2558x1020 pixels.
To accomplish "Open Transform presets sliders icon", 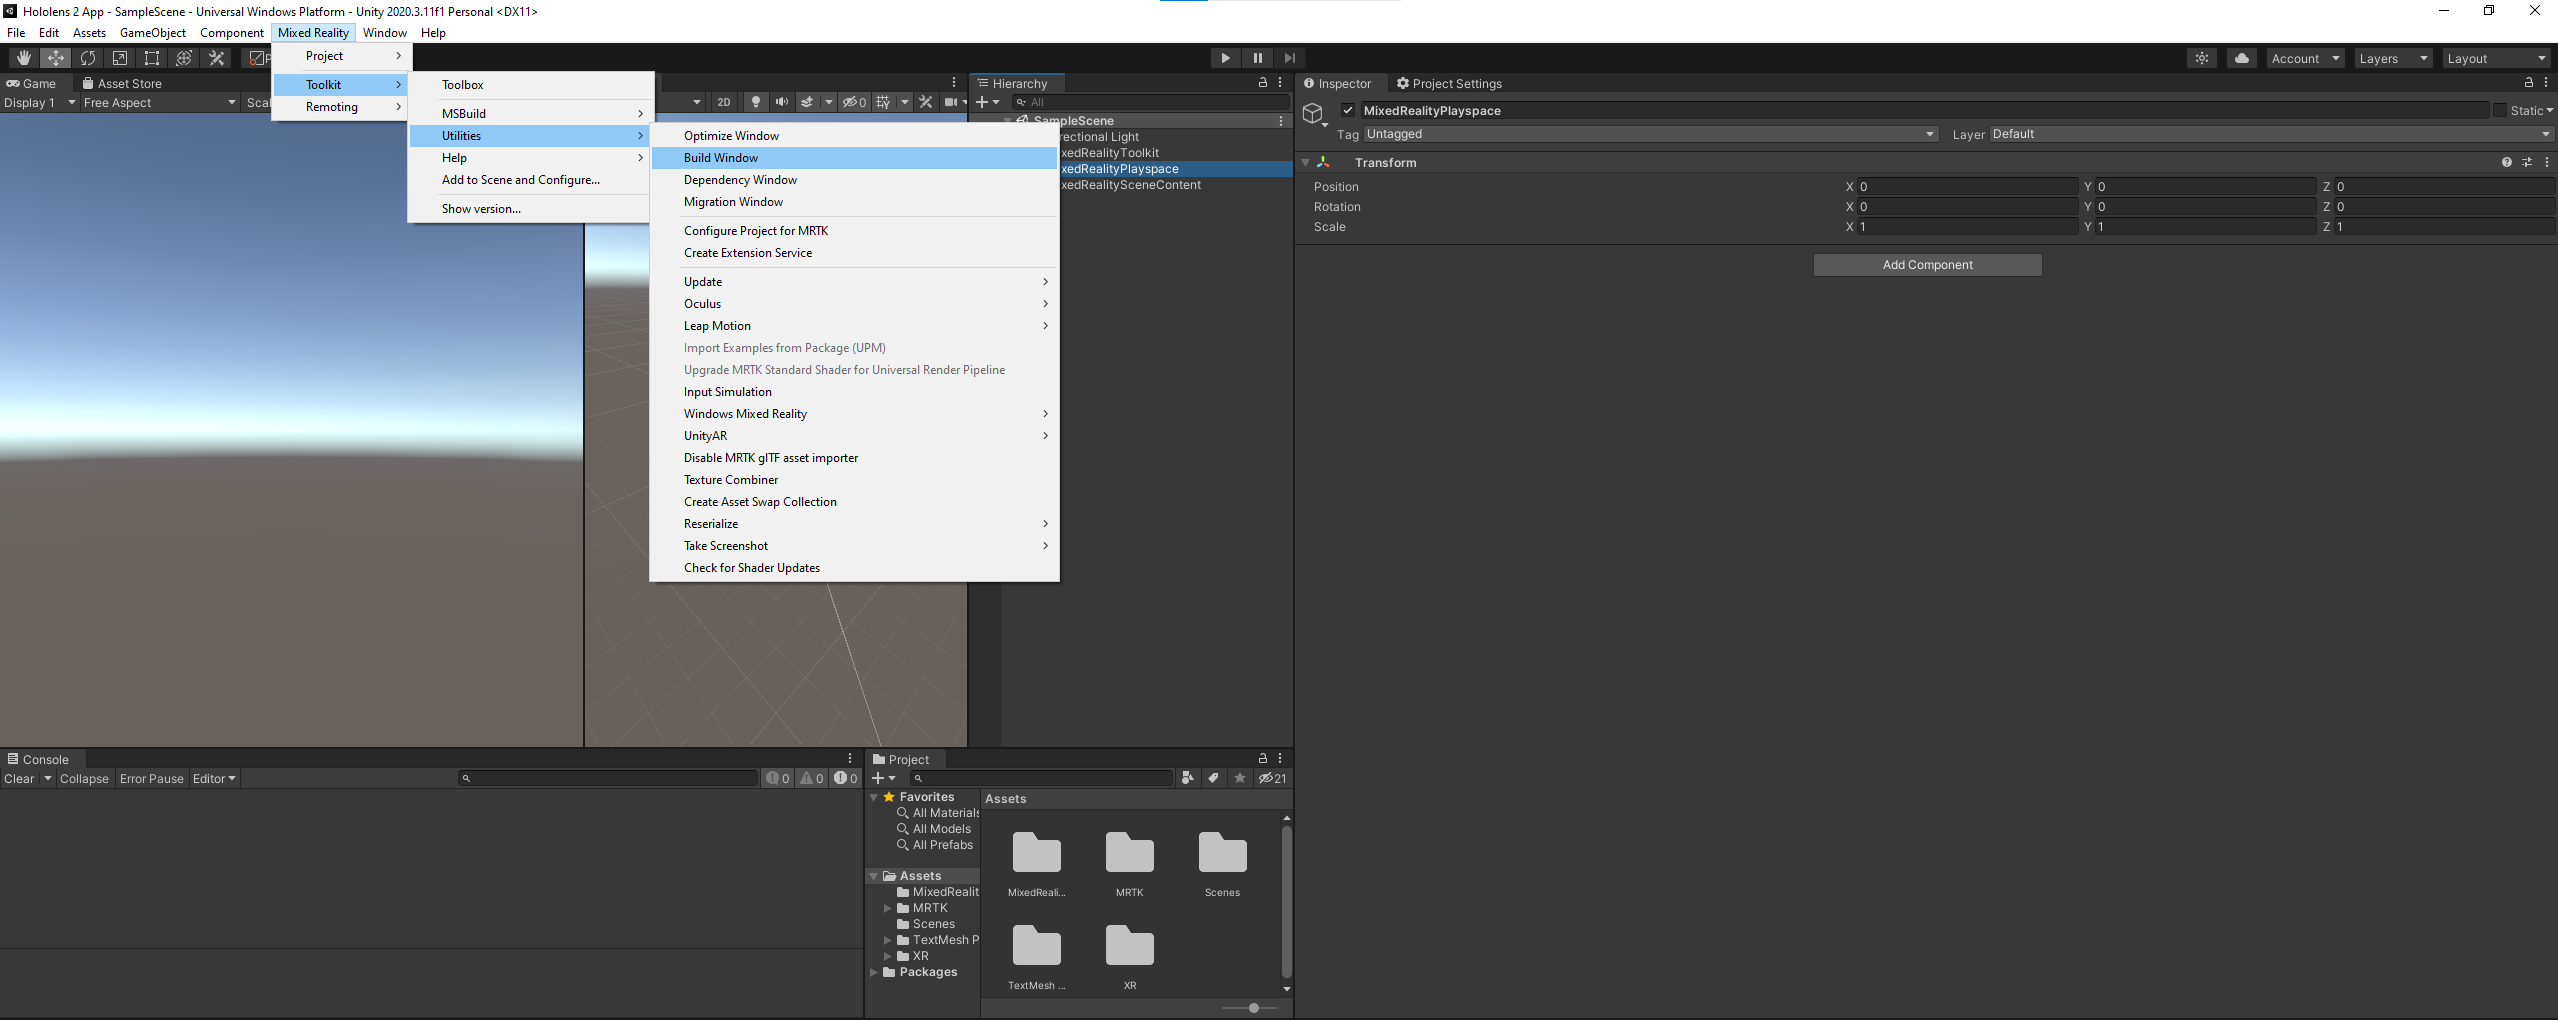I will [2527, 162].
